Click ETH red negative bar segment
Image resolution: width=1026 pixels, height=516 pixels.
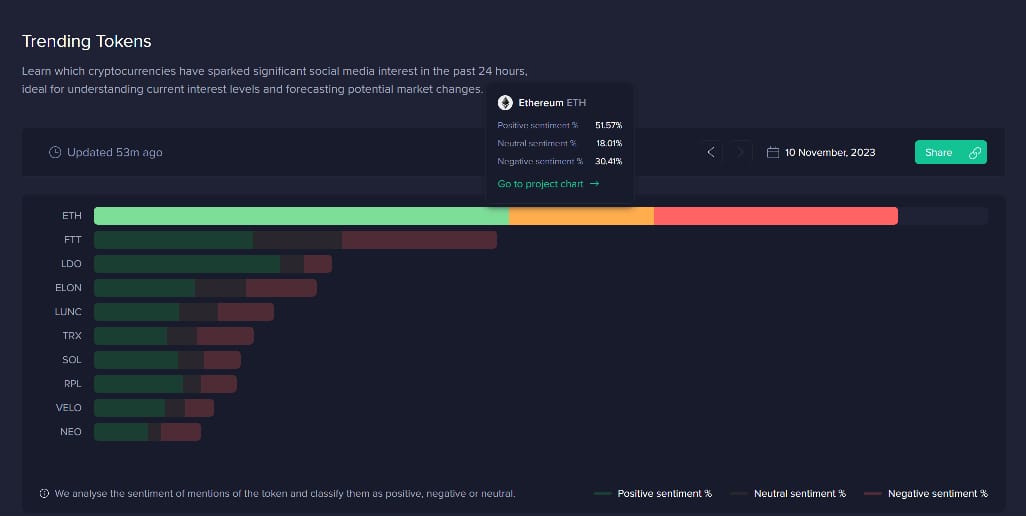(775, 216)
